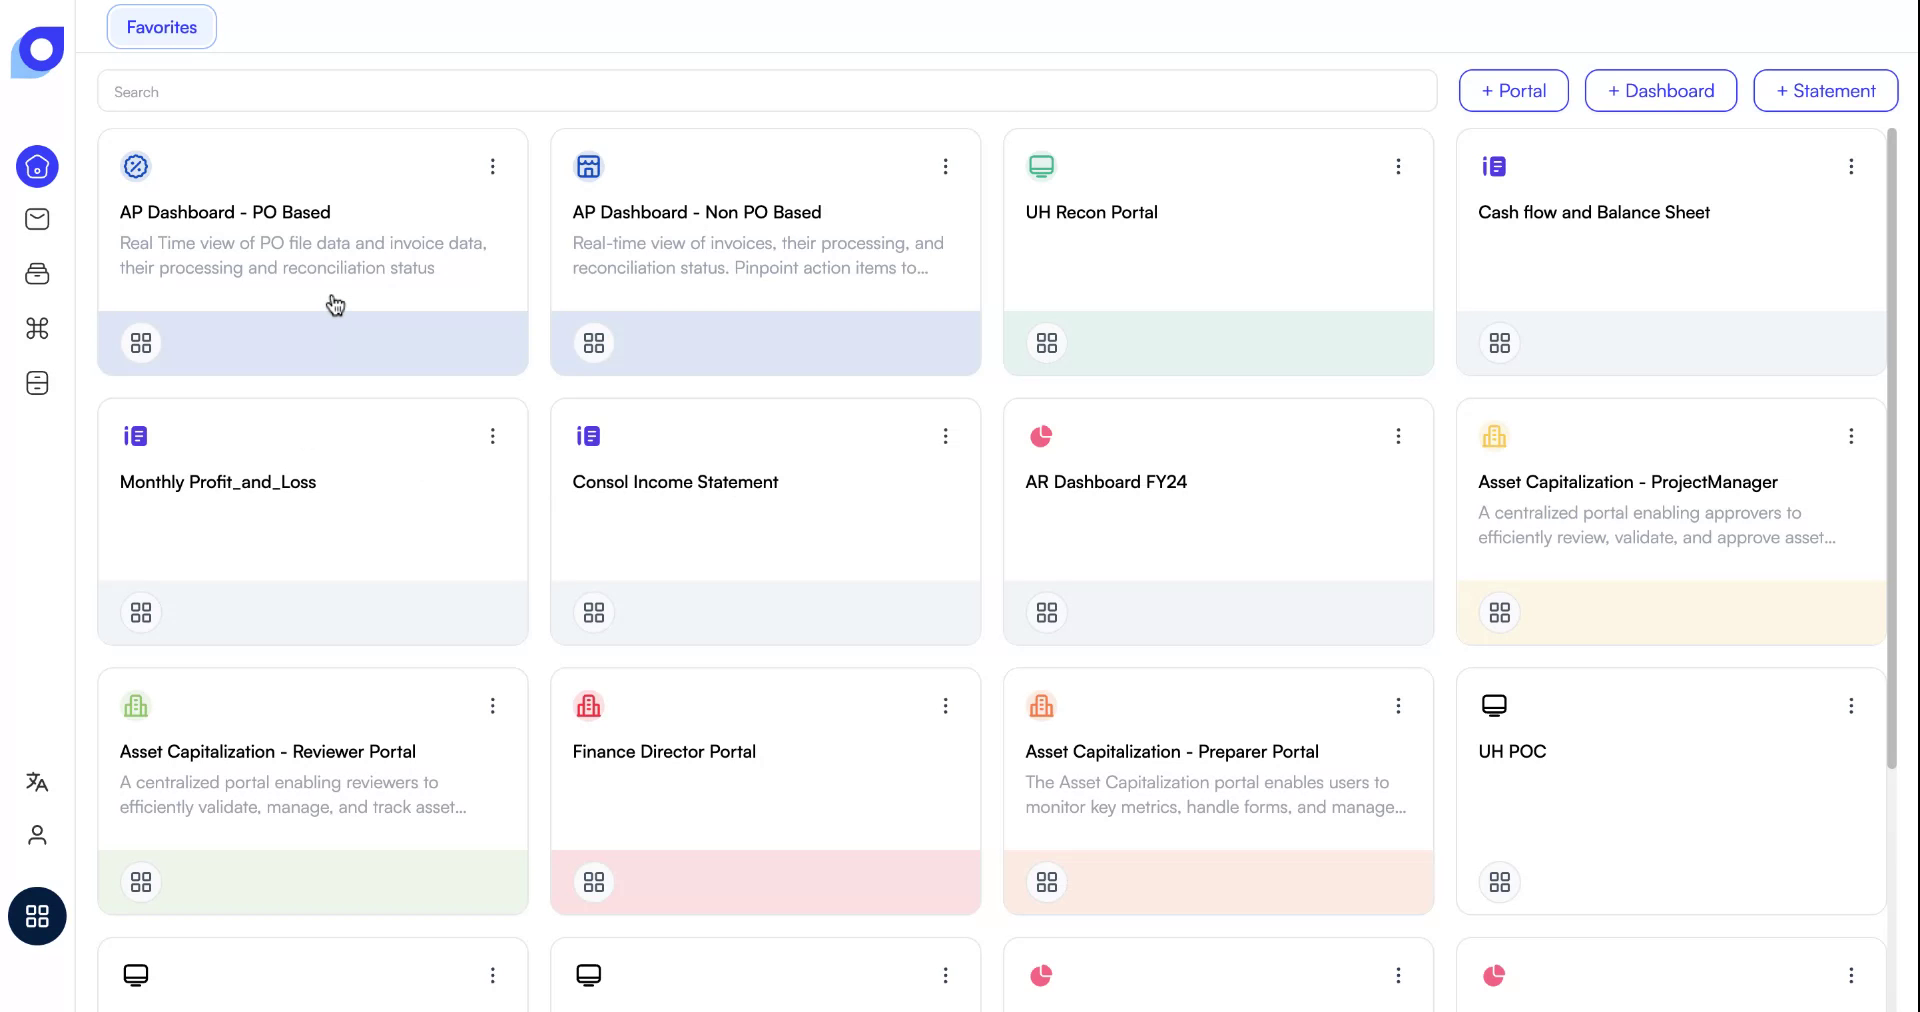Click the + Dashboard button
Image resolution: width=1920 pixels, height=1012 pixels.
(1660, 91)
